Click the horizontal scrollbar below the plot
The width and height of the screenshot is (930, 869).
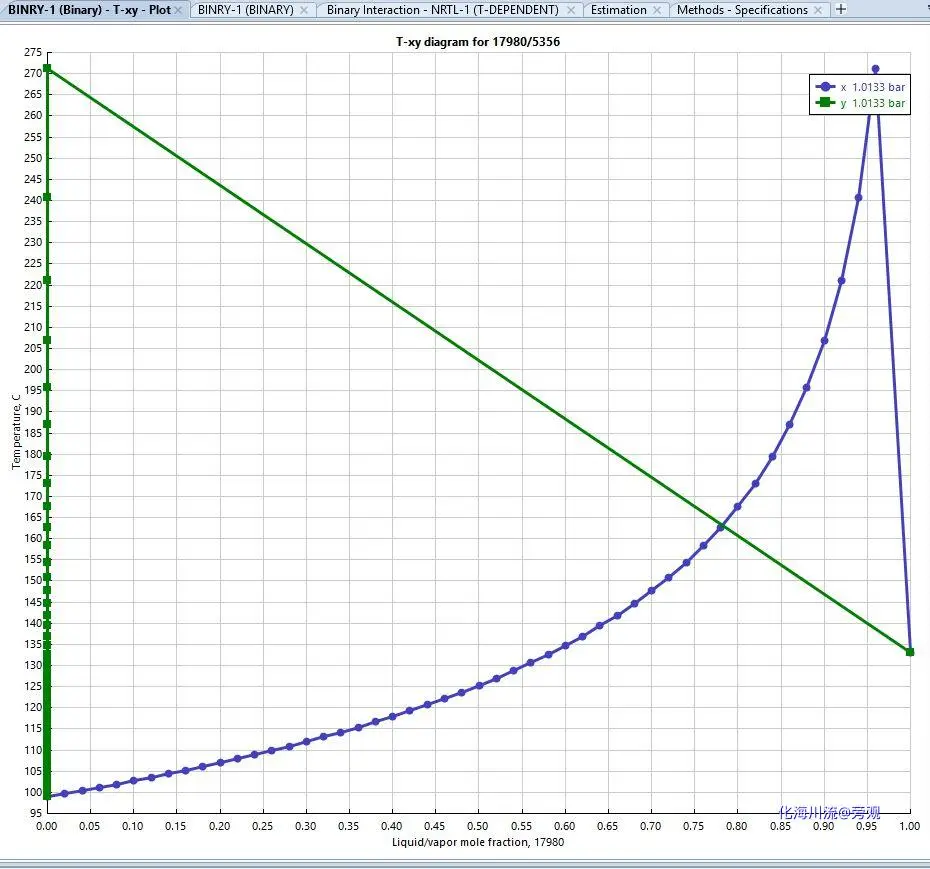click(x=465, y=862)
